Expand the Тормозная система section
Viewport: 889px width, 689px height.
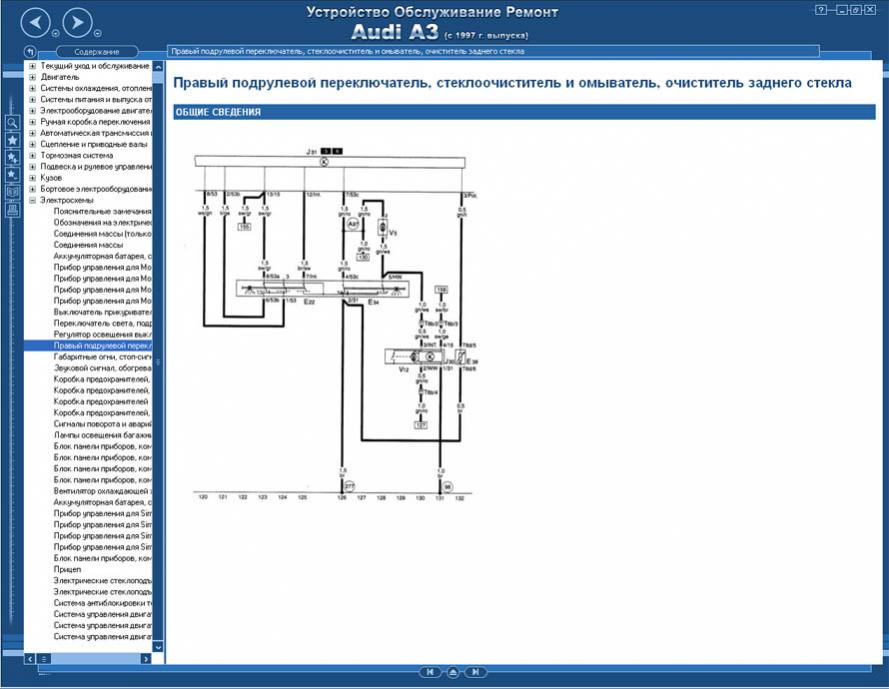coord(32,155)
